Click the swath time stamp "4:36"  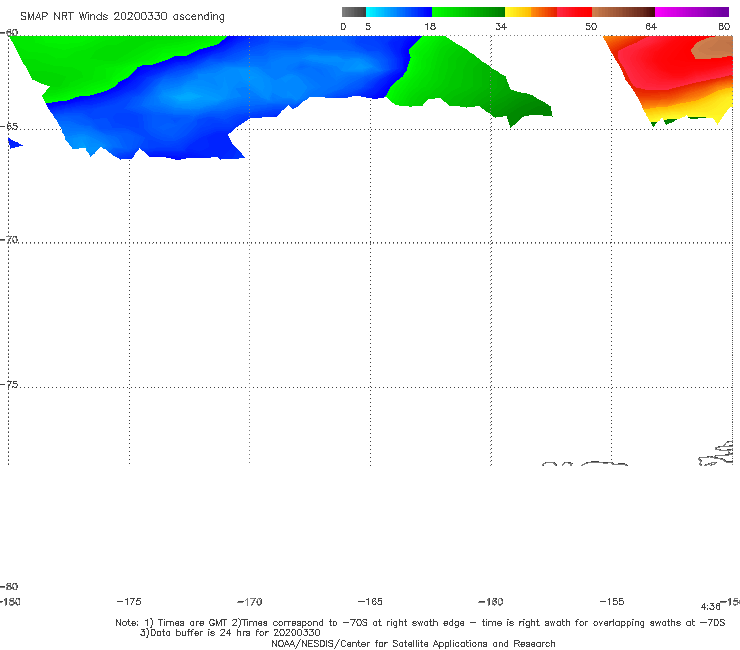point(710,607)
